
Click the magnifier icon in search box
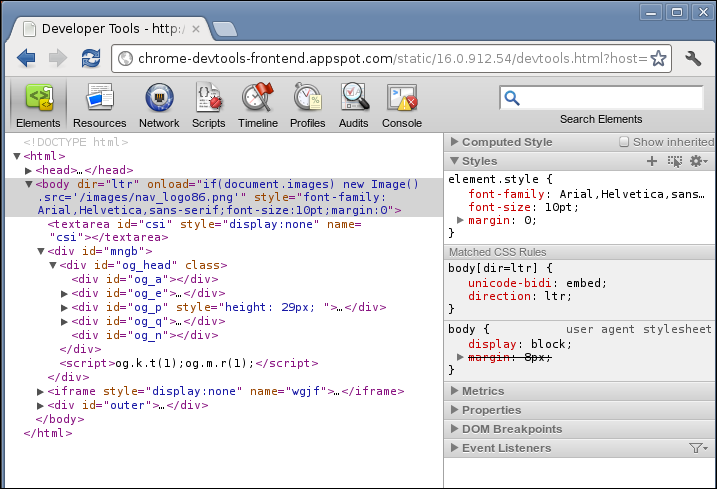coord(512,98)
